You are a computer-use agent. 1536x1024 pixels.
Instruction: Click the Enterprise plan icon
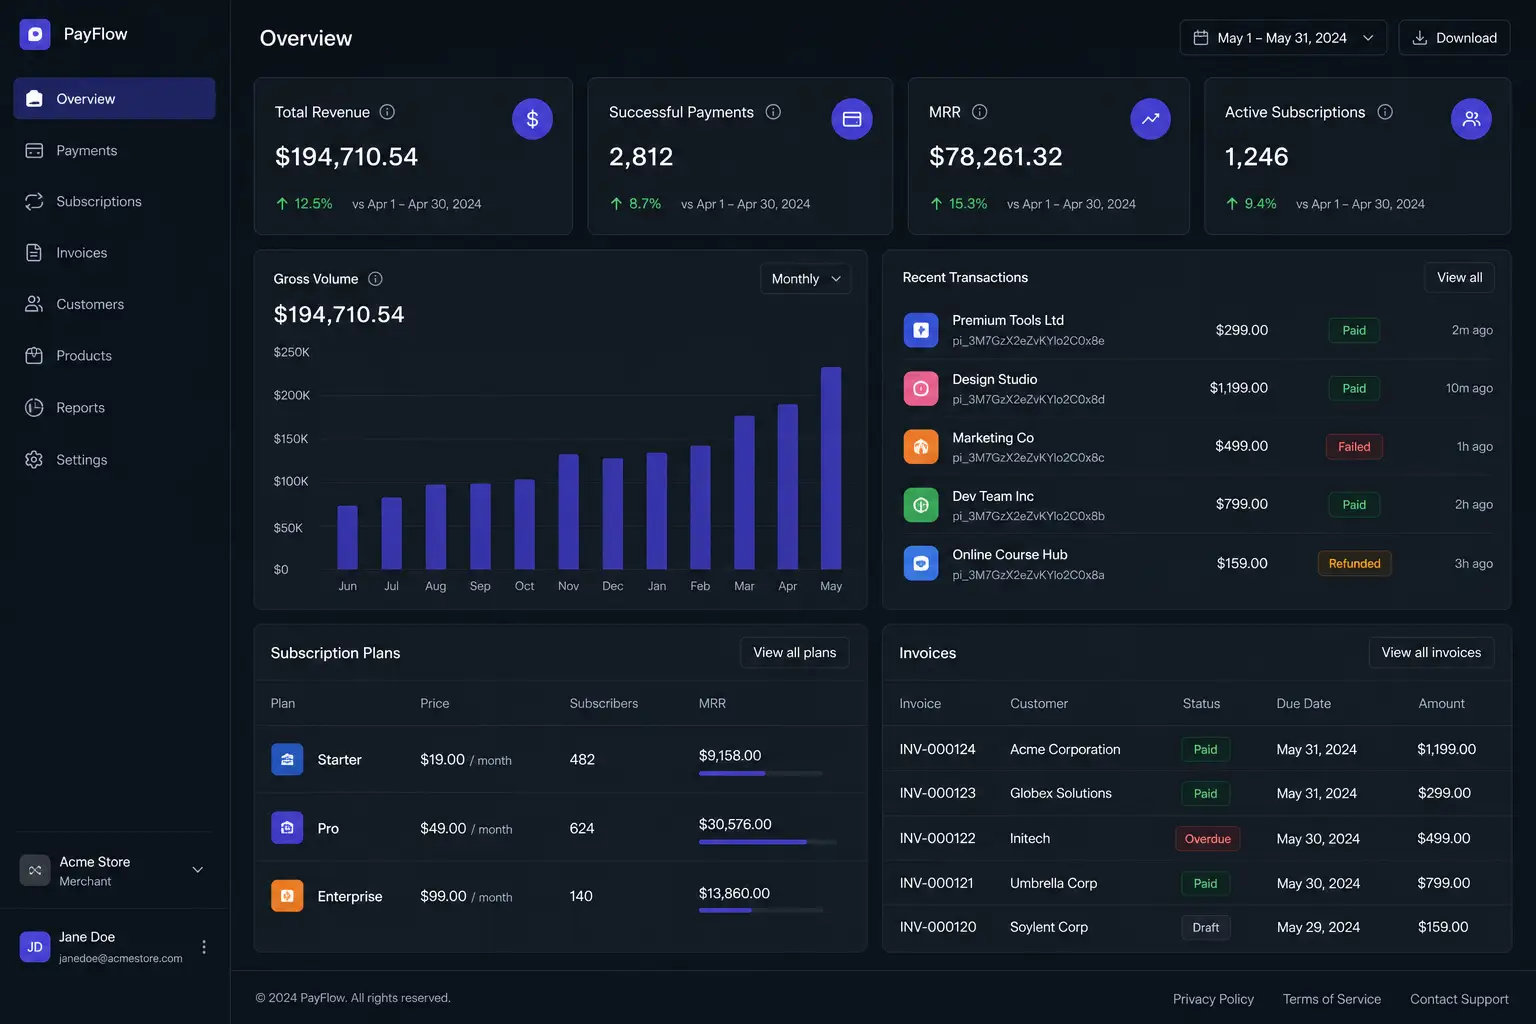point(287,896)
